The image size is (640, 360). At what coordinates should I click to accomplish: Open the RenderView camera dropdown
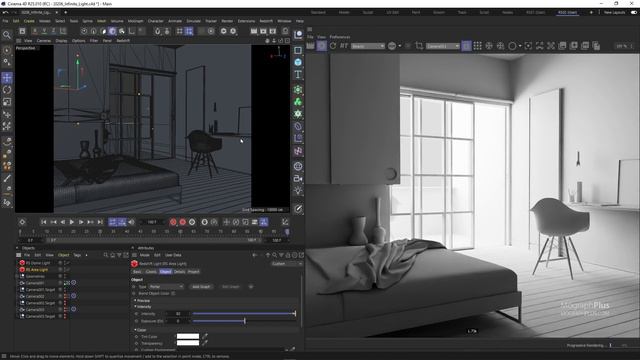point(442,46)
